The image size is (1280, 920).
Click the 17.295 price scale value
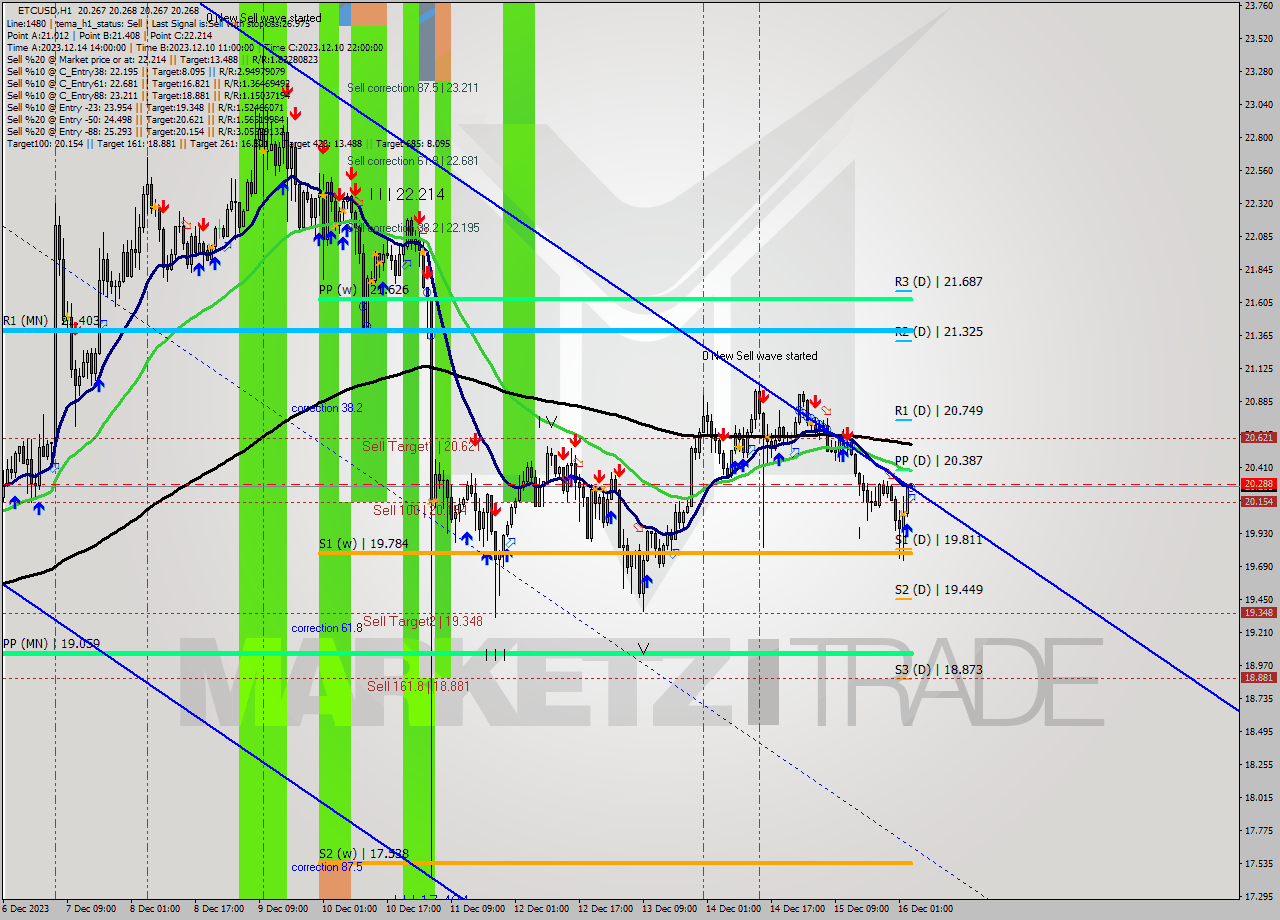1258,896
